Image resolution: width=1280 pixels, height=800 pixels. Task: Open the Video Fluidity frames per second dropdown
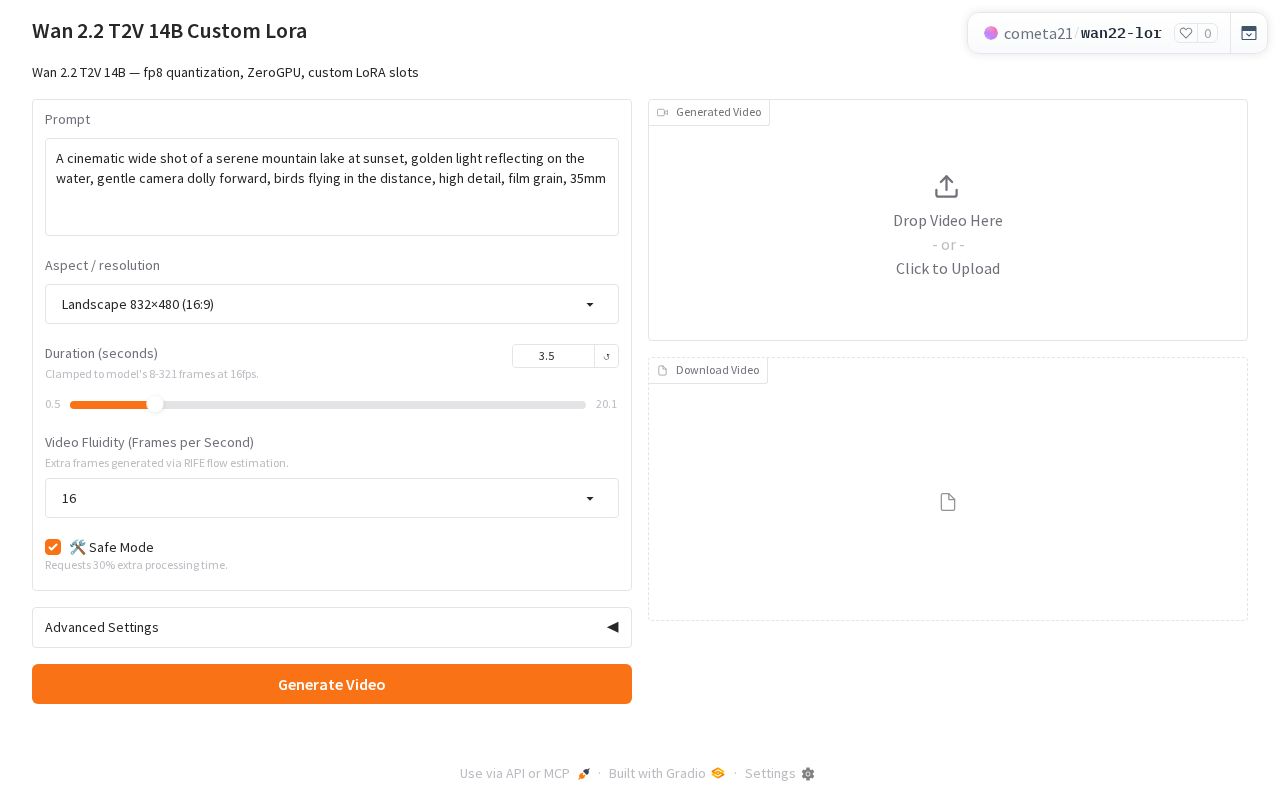coord(332,498)
